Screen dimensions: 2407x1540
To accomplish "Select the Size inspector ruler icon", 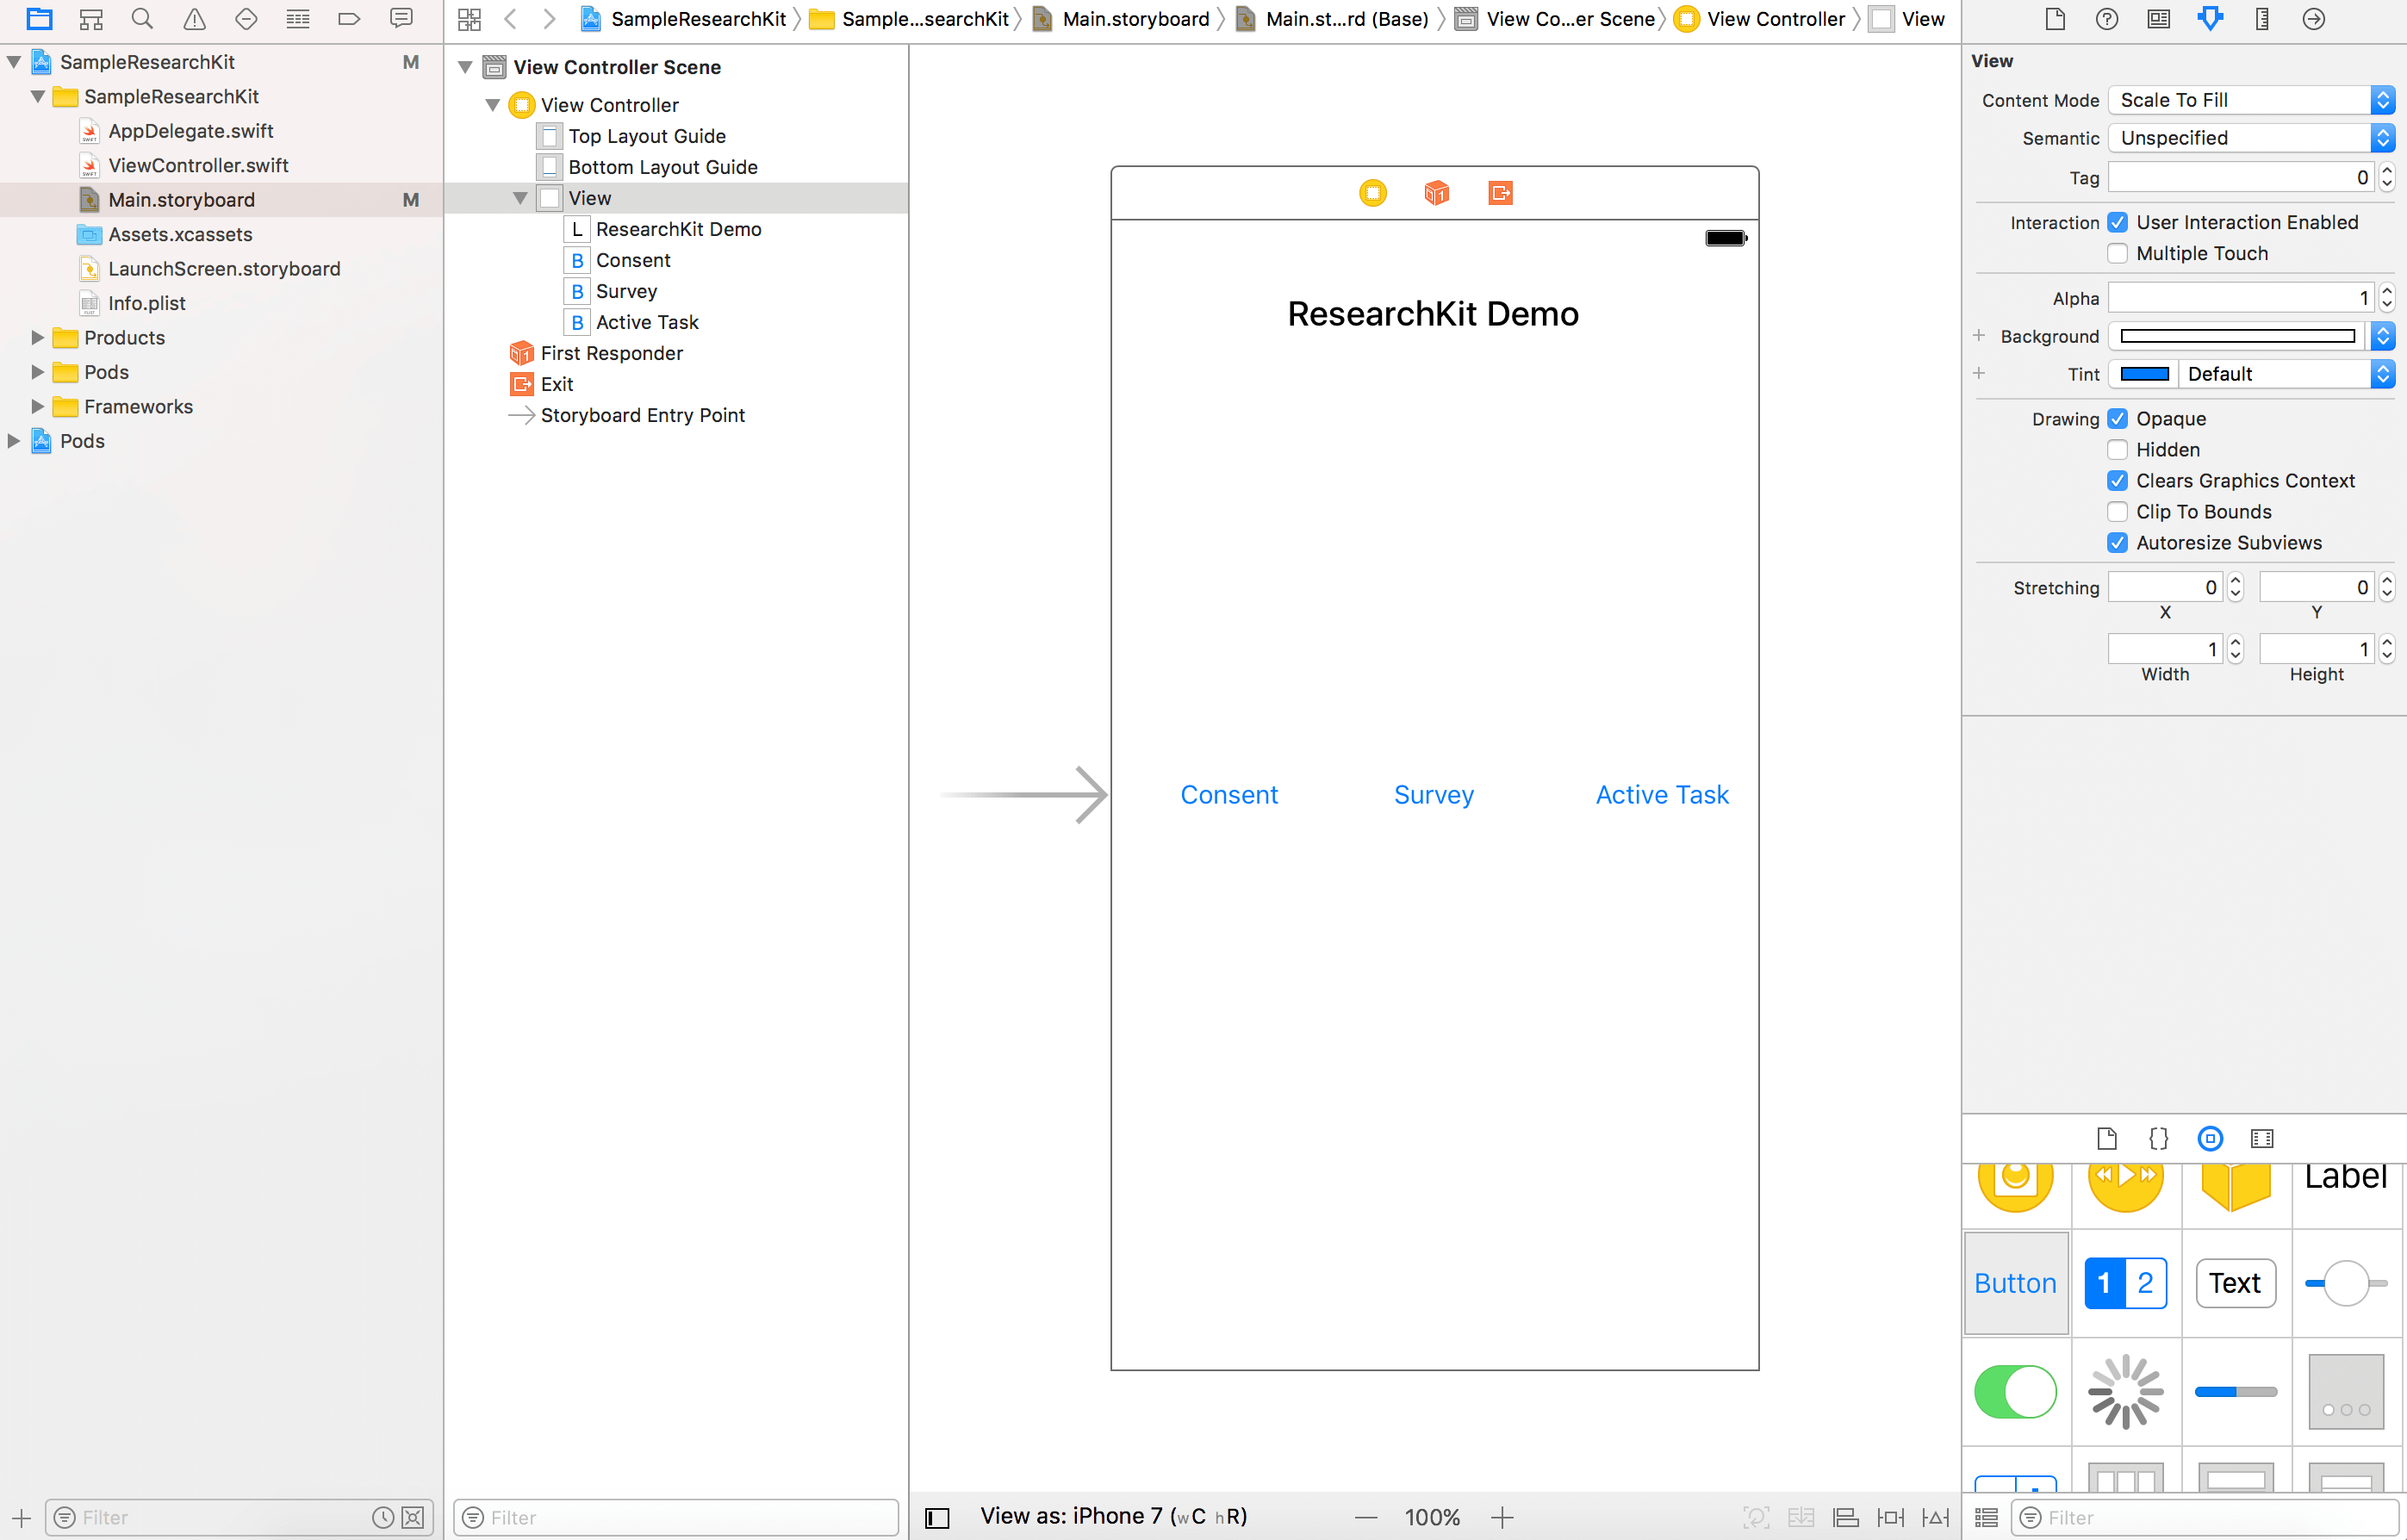I will (2262, 19).
